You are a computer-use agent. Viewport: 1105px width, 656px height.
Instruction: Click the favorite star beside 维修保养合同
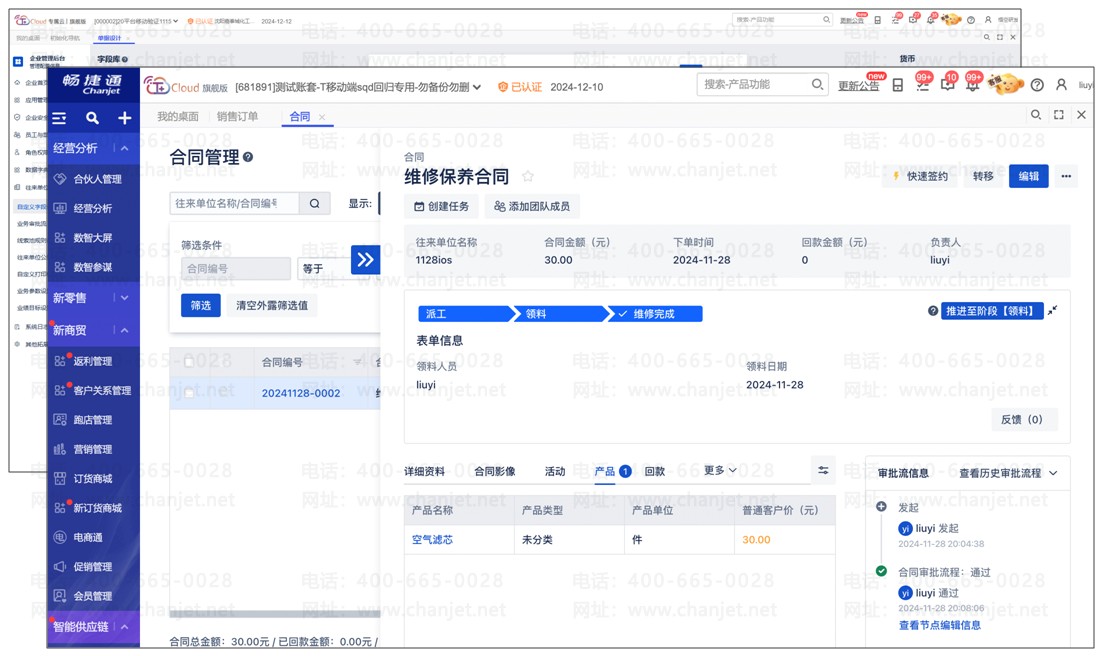coord(528,177)
